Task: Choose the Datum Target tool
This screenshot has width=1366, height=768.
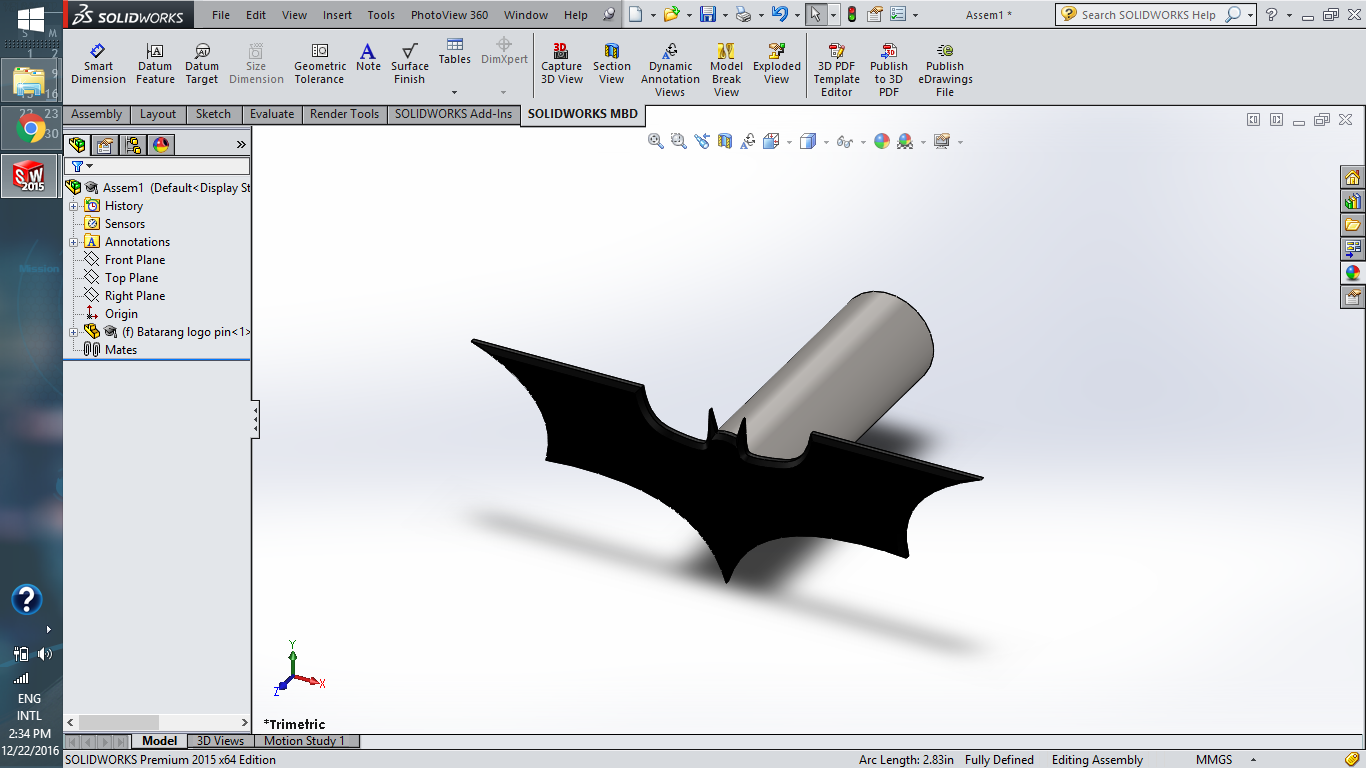Action: 202,64
